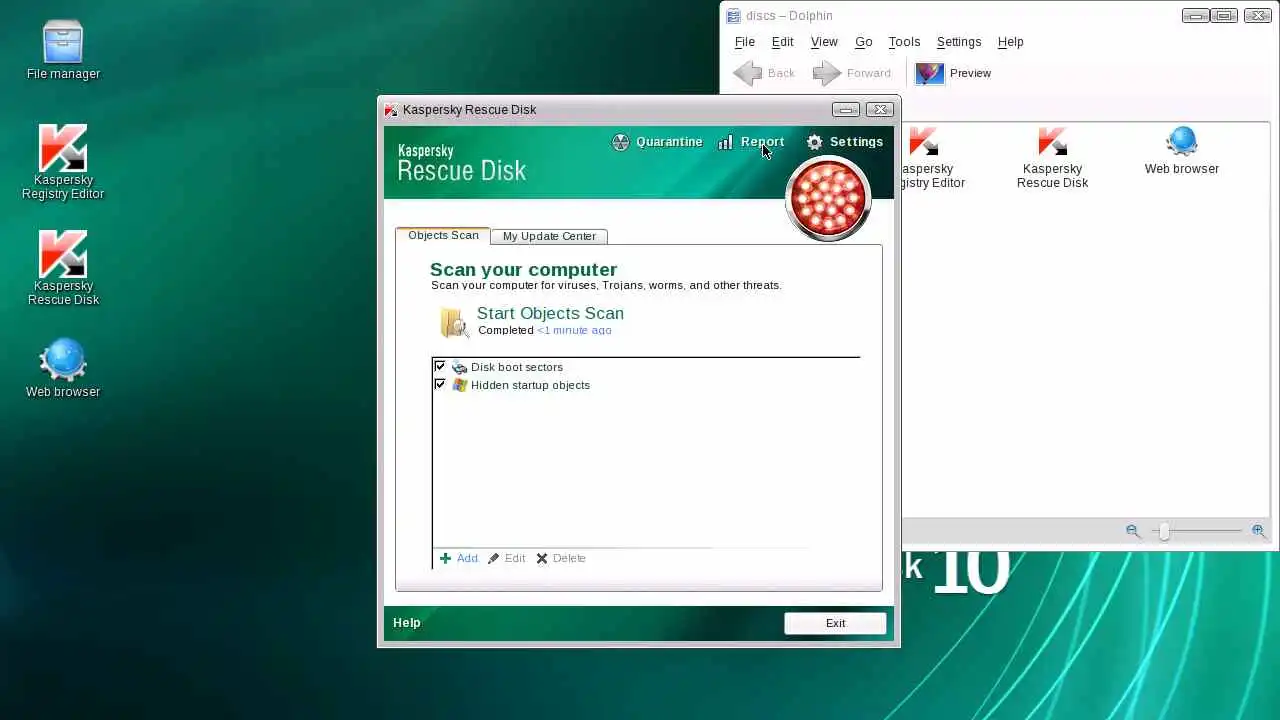Screen dimensions: 1280x720
Task: Open Help menu in Dolphin
Action: pyautogui.click(x=1010, y=42)
